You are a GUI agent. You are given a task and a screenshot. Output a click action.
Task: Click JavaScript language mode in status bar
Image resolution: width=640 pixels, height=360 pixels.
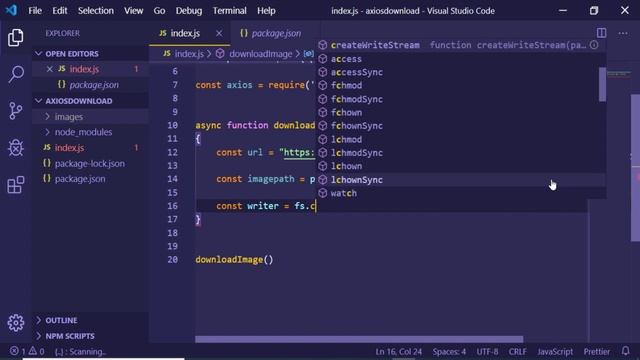tap(555, 351)
